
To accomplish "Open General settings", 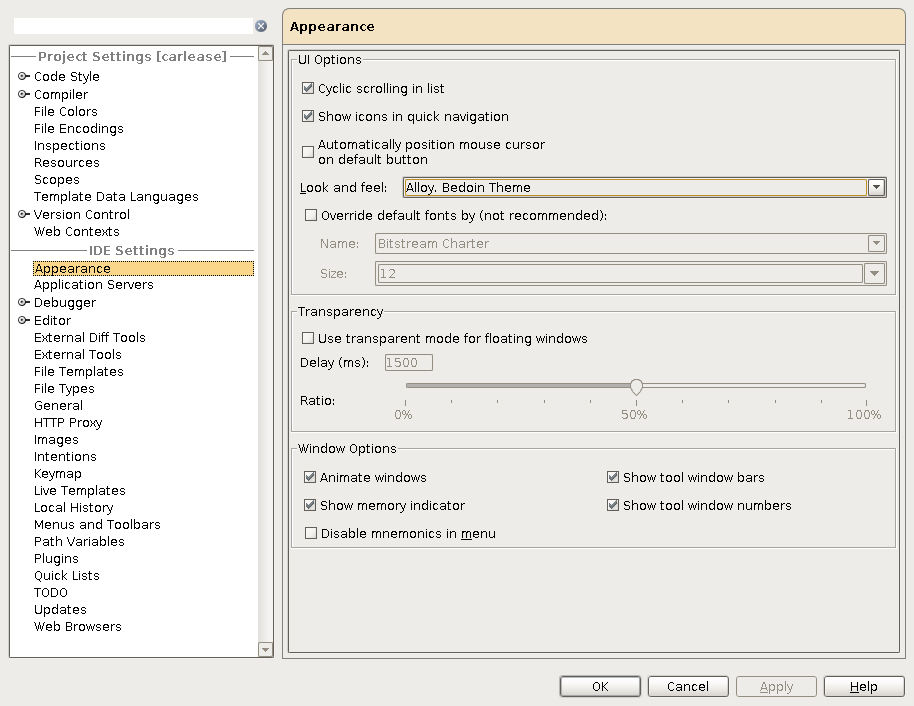I will 58,405.
